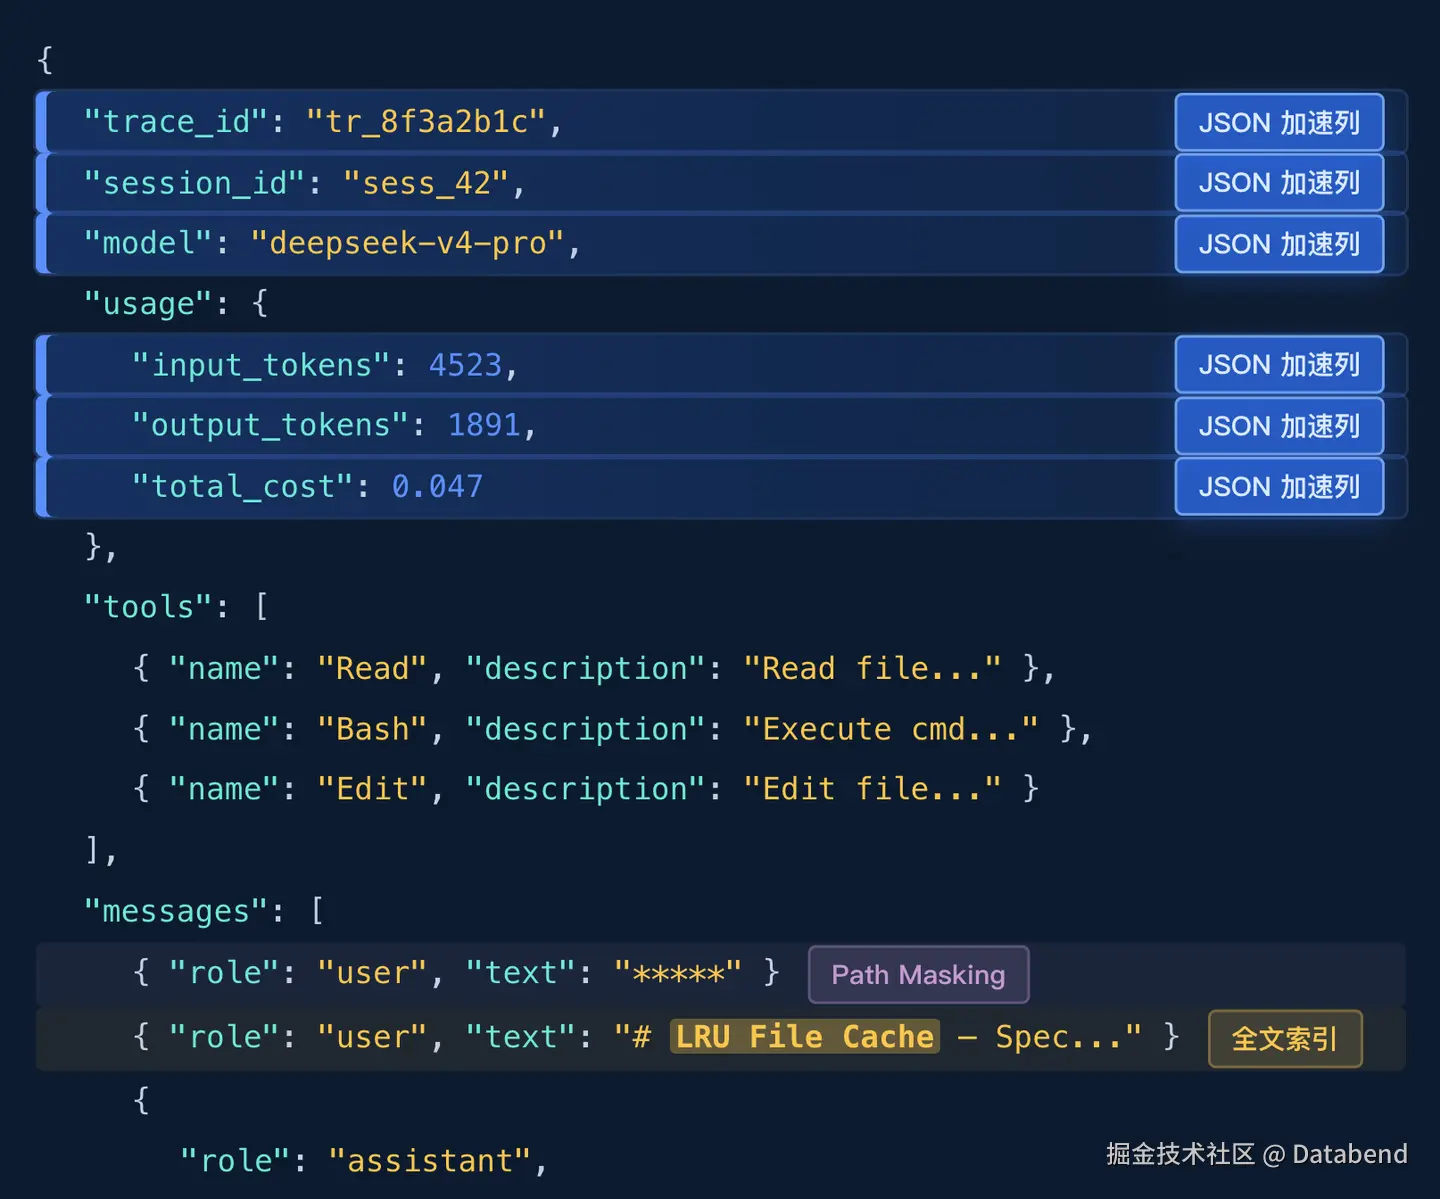Click the "assistant" role value

click(x=429, y=1161)
